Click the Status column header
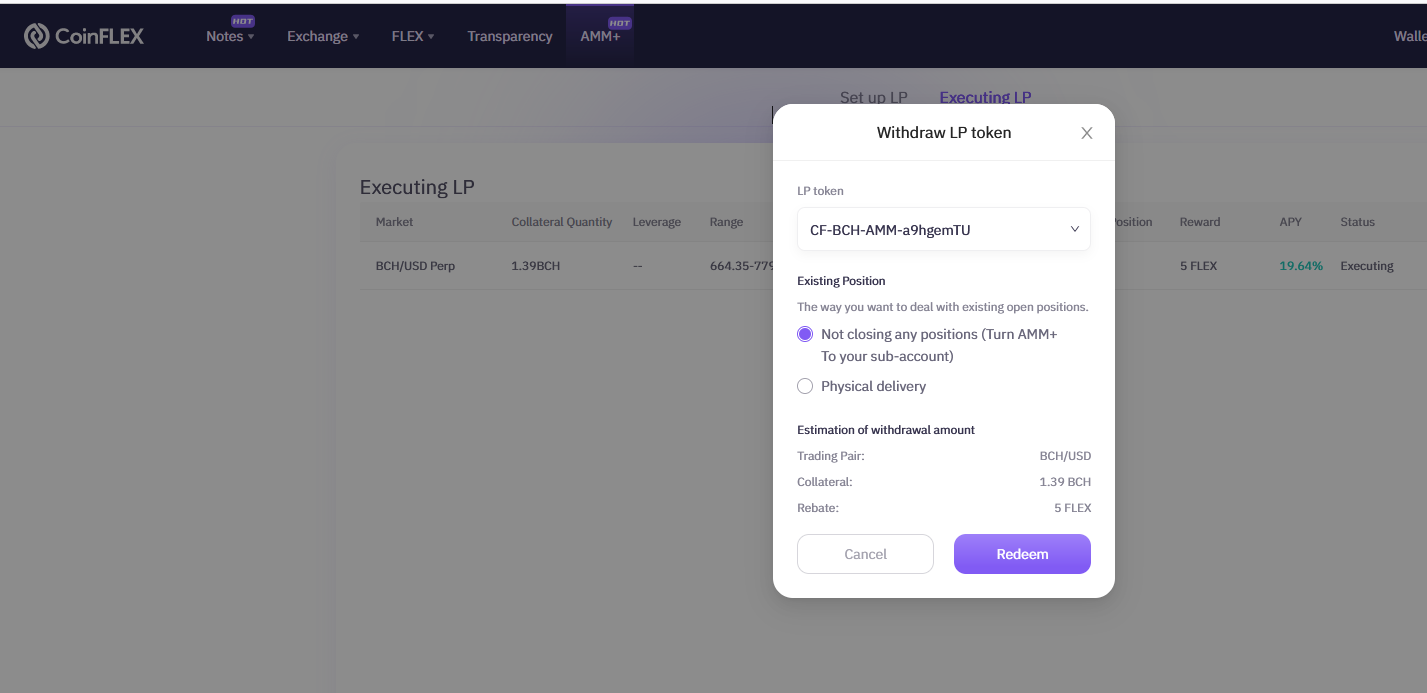 click(x=1358, y=222)
